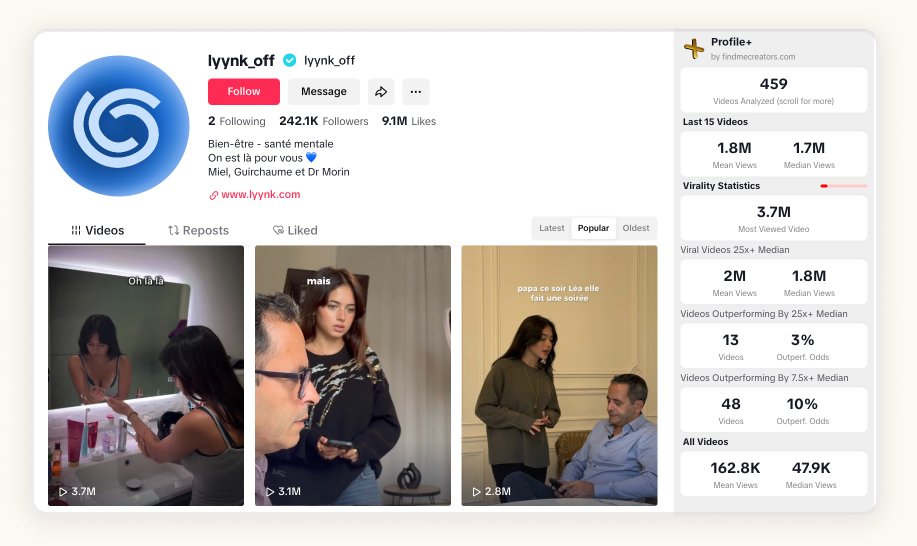The height and width of the screenshot is (546, 917).
Task: Sort videos by Oldest
Action: click(636, 228)
